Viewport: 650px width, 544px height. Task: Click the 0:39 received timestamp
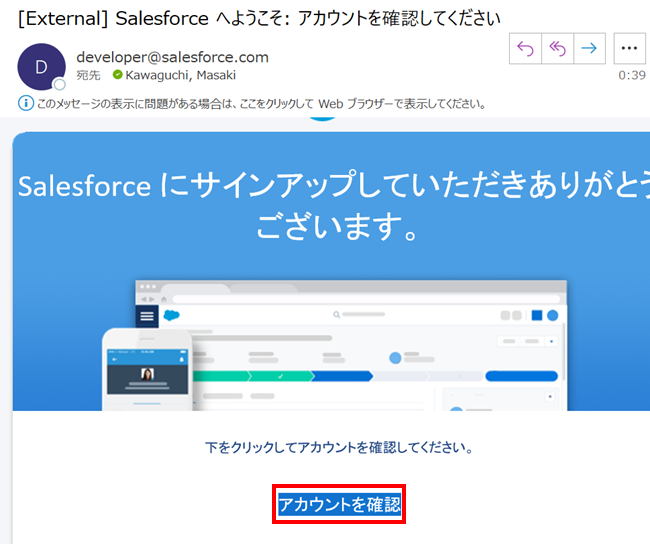click(631, 75)
